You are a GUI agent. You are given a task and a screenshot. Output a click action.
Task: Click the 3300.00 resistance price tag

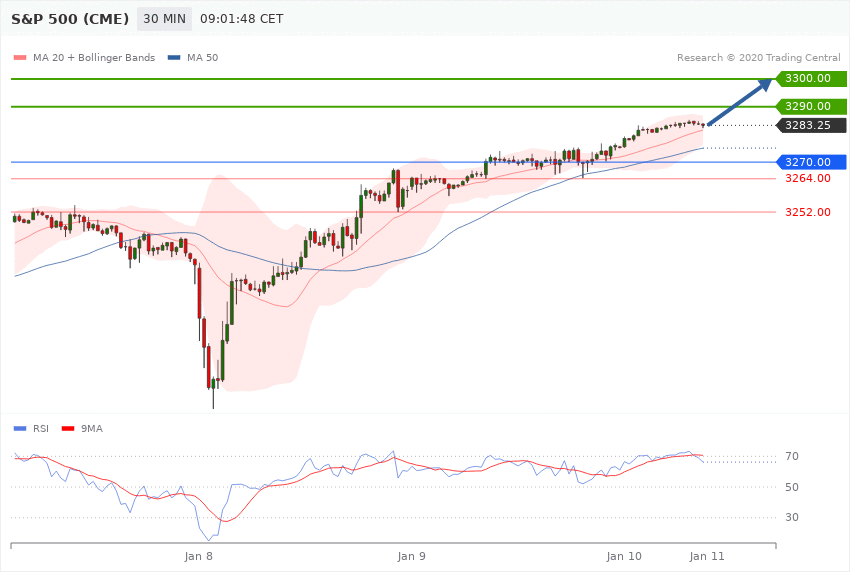[x=811, y=79]
